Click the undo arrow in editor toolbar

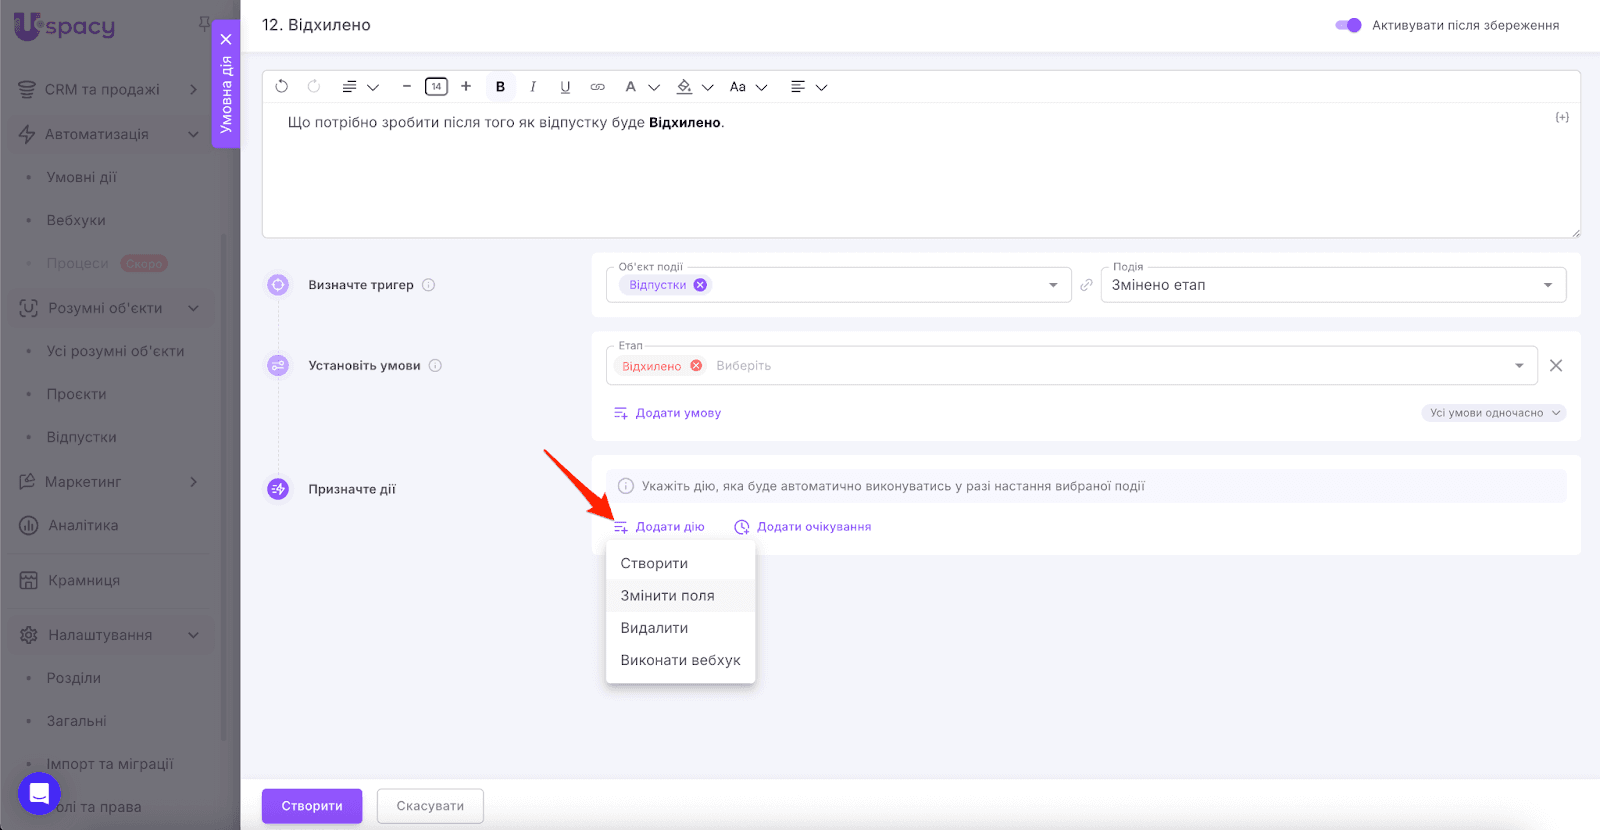pos(282,87)
